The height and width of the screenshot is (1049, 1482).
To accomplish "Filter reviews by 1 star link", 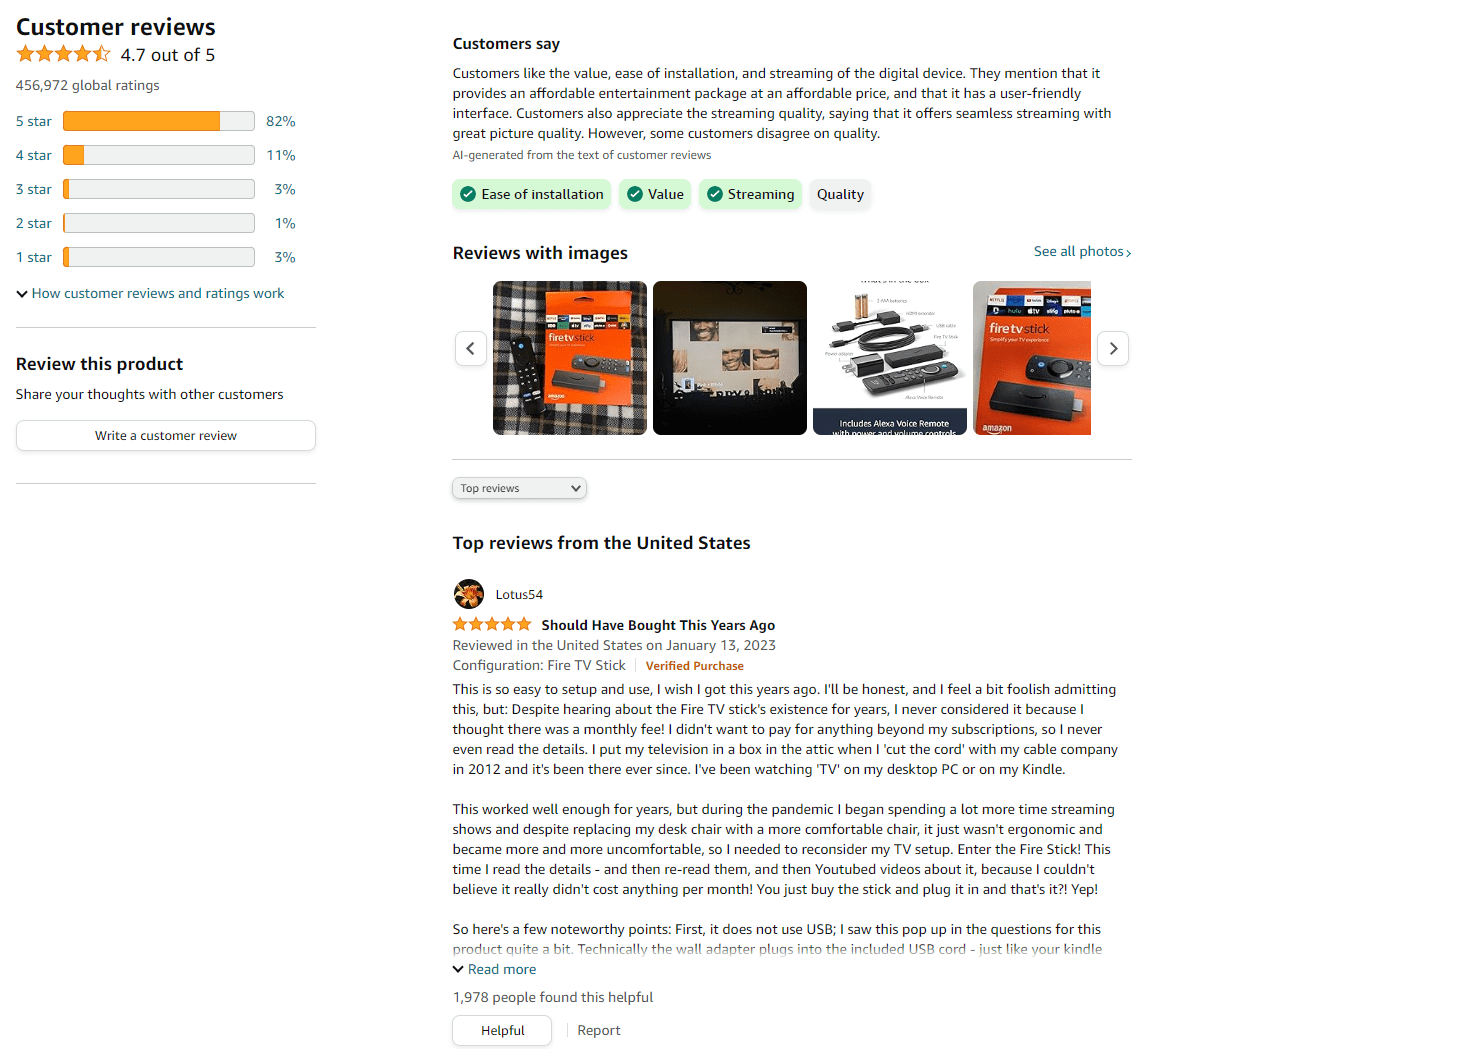I will [x=34, y=257].
